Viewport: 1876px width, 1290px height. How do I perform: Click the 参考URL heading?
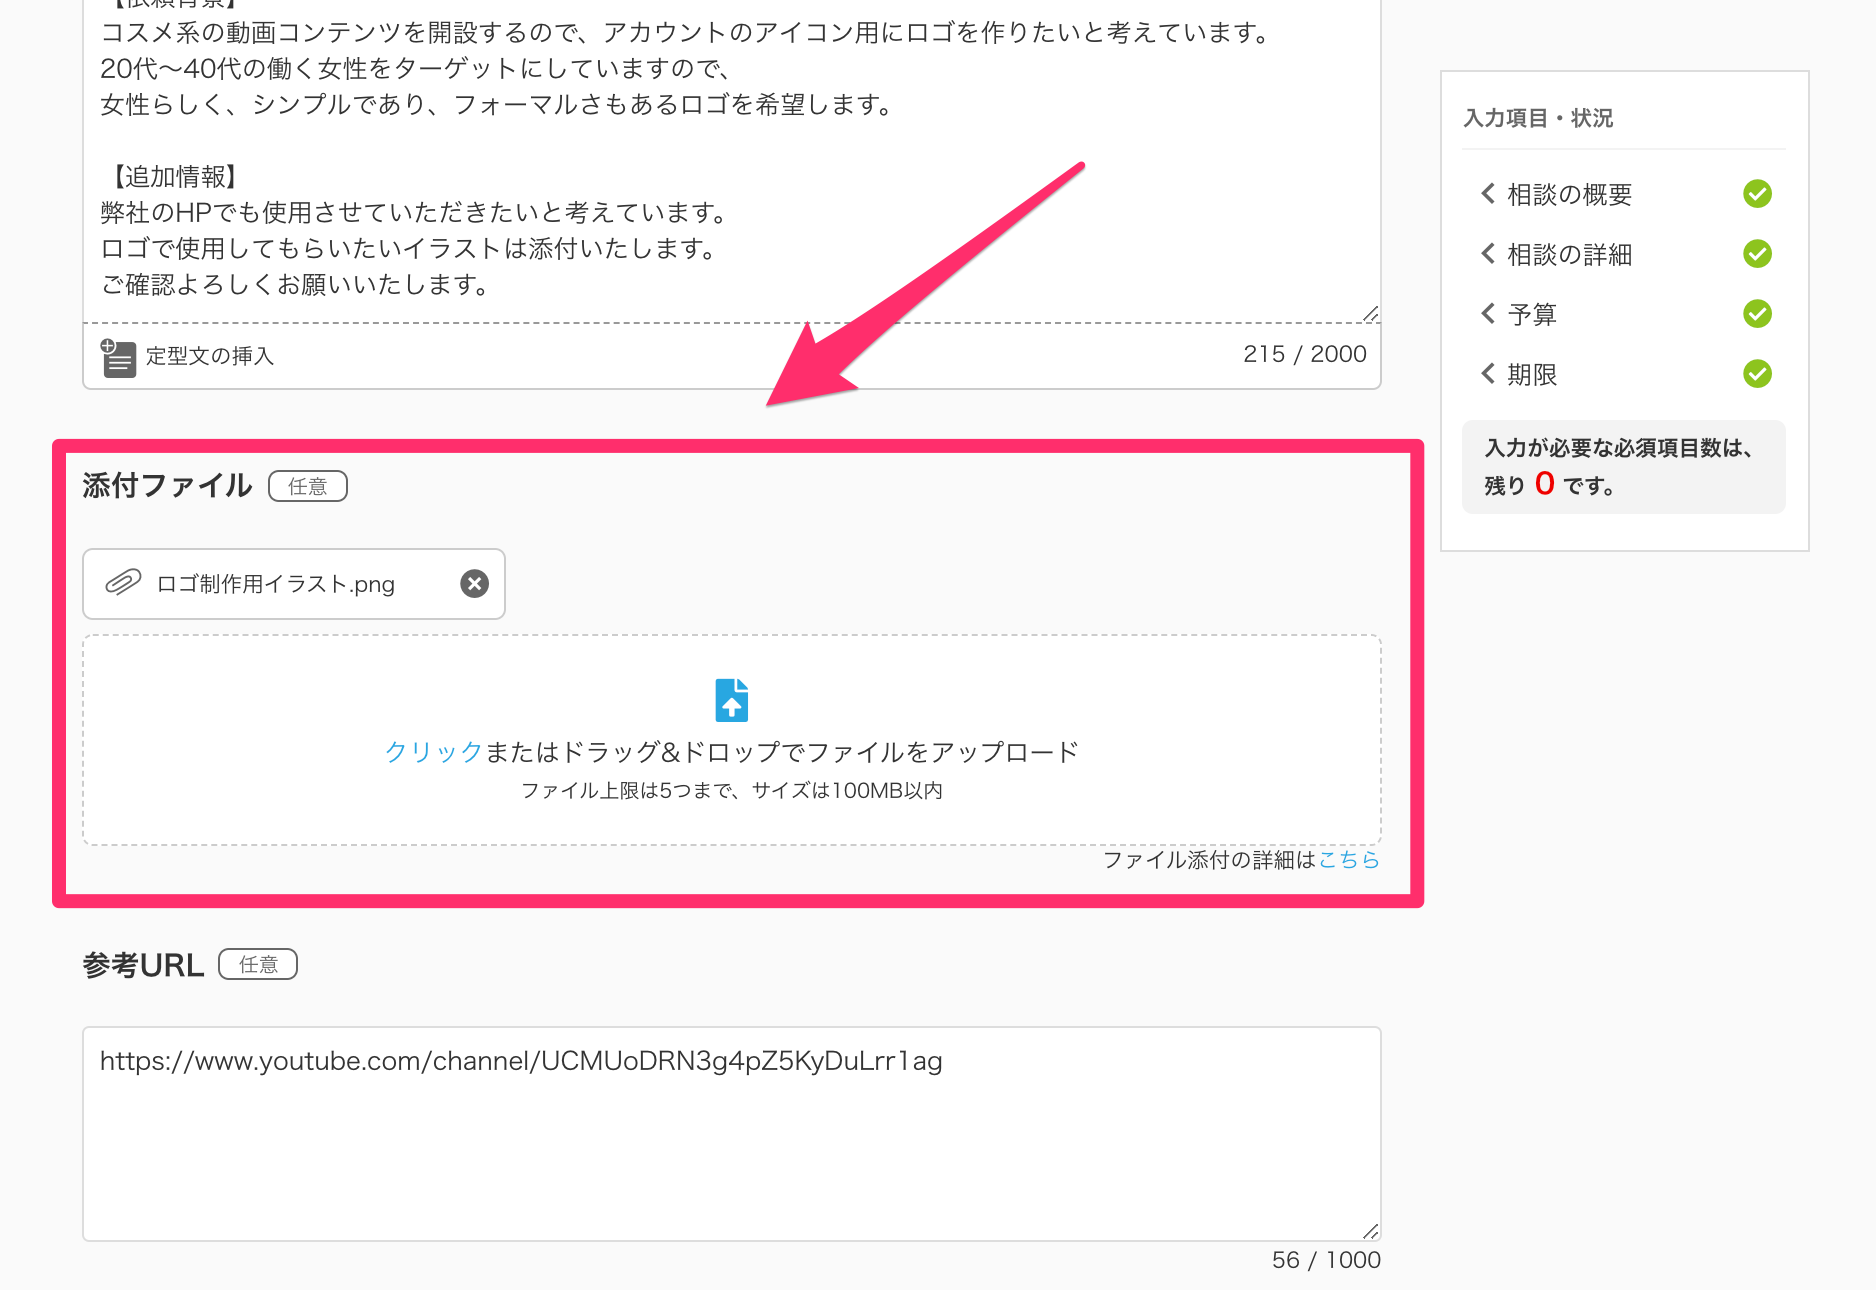pos(143,965)
